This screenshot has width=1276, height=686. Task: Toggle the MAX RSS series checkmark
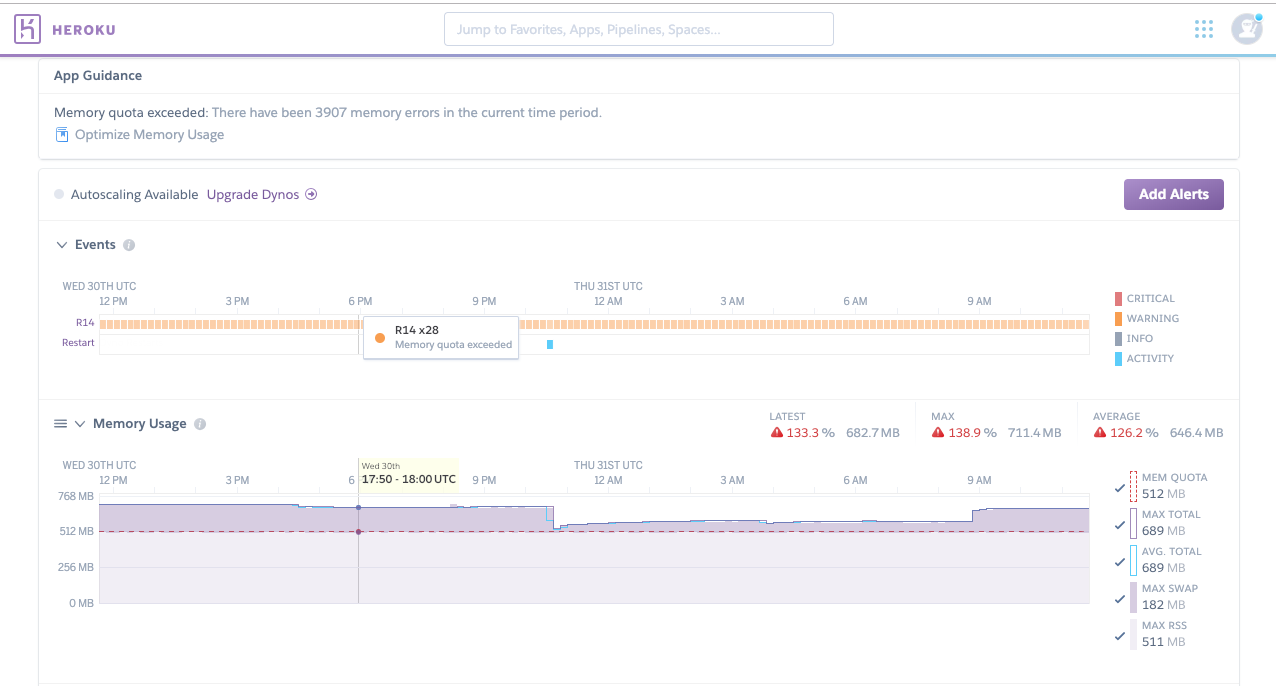(x=1120, y=637)
